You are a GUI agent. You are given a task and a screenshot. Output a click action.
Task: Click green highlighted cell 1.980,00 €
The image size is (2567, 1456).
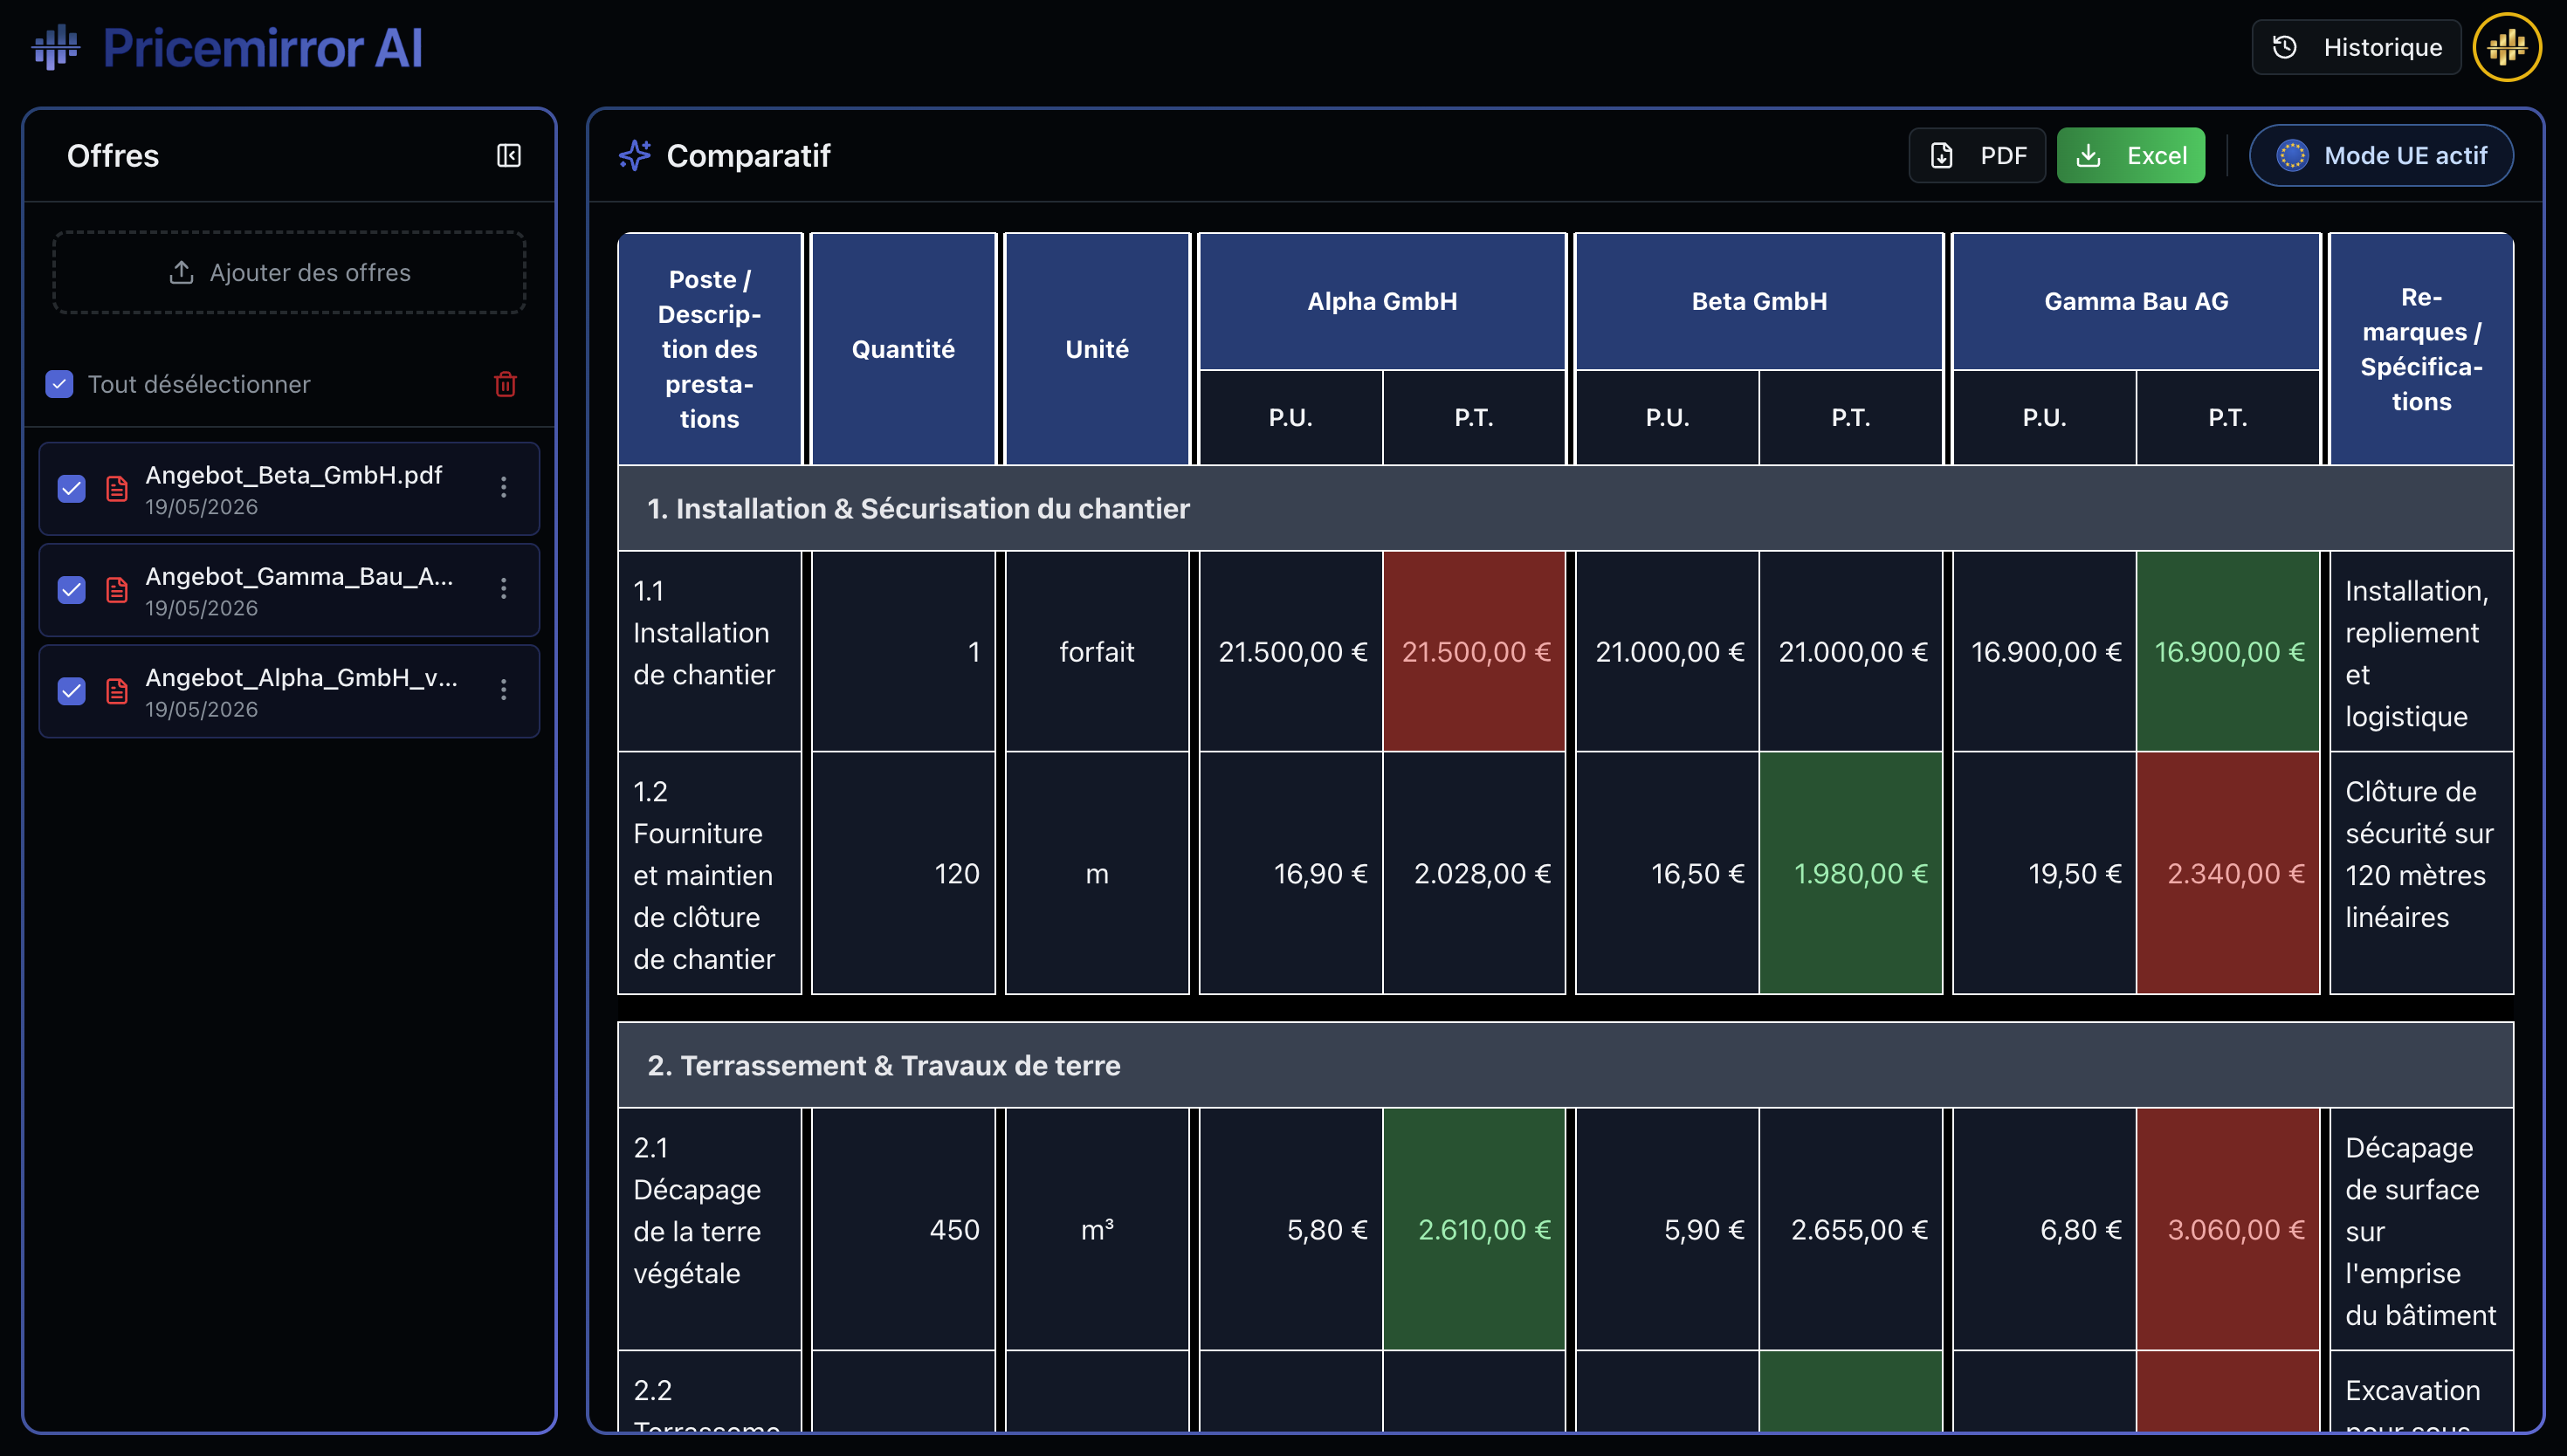(x=1851, y=874)
